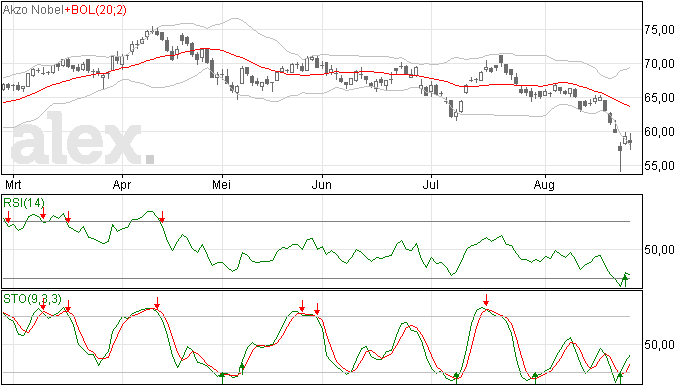Screen dimensions: 690x387
Task: Click the green RSI buy arrow in August
Action: pos(624,280)
